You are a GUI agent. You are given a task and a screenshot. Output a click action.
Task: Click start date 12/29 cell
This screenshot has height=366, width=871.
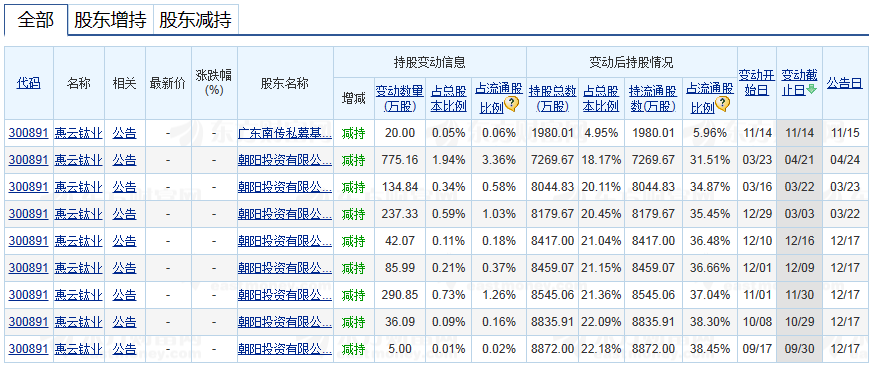coord(757,214)
